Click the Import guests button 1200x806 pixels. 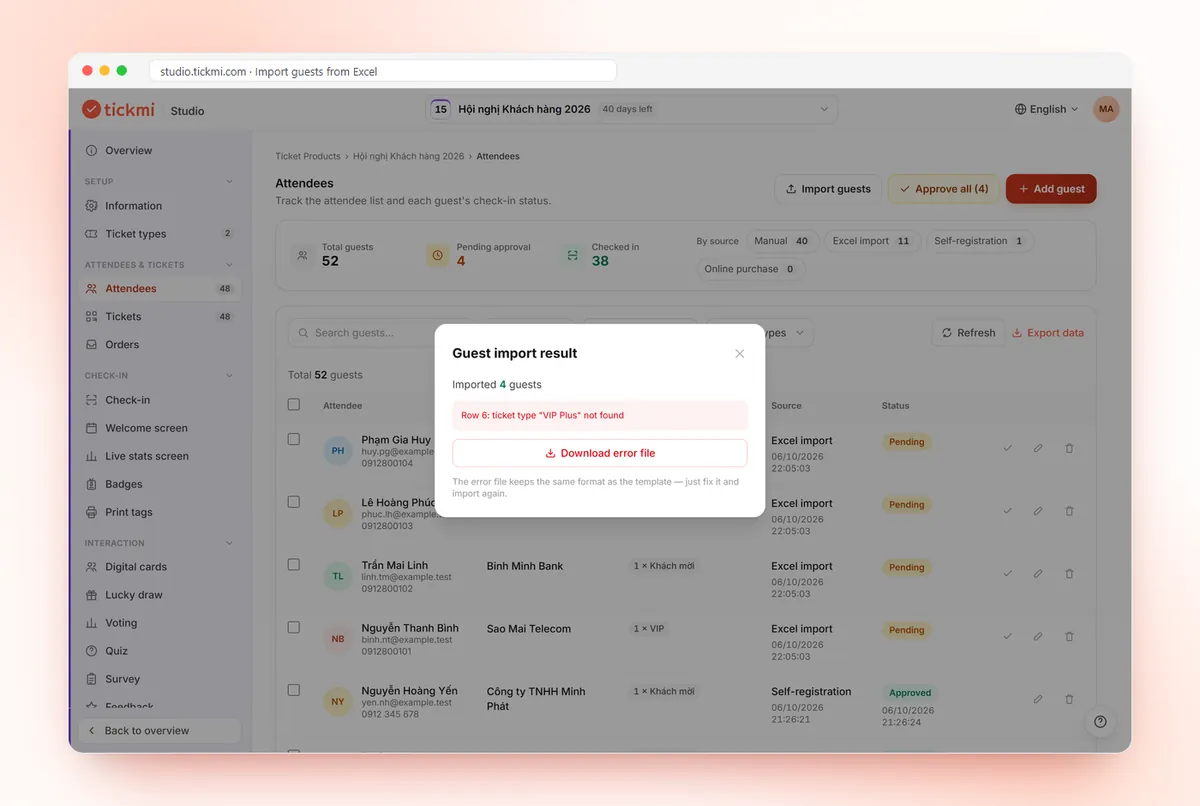[x=828, y=189]
